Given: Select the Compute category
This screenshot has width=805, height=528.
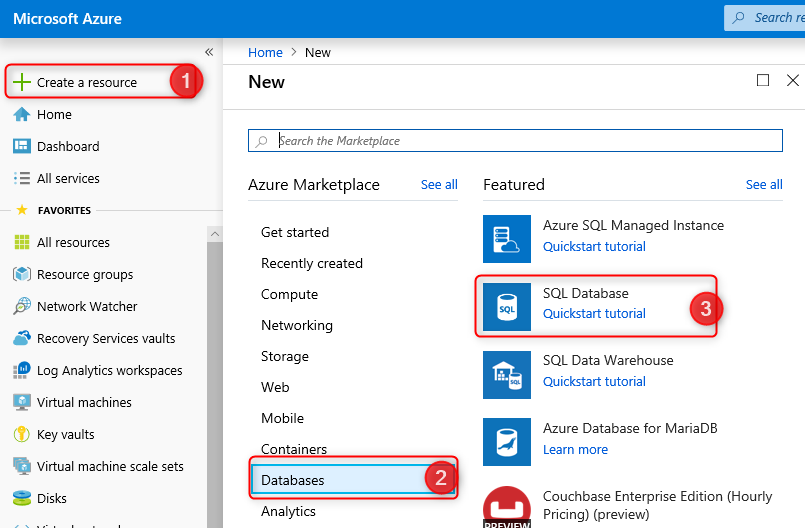Looking at the screenshot, I should (289, 294).
